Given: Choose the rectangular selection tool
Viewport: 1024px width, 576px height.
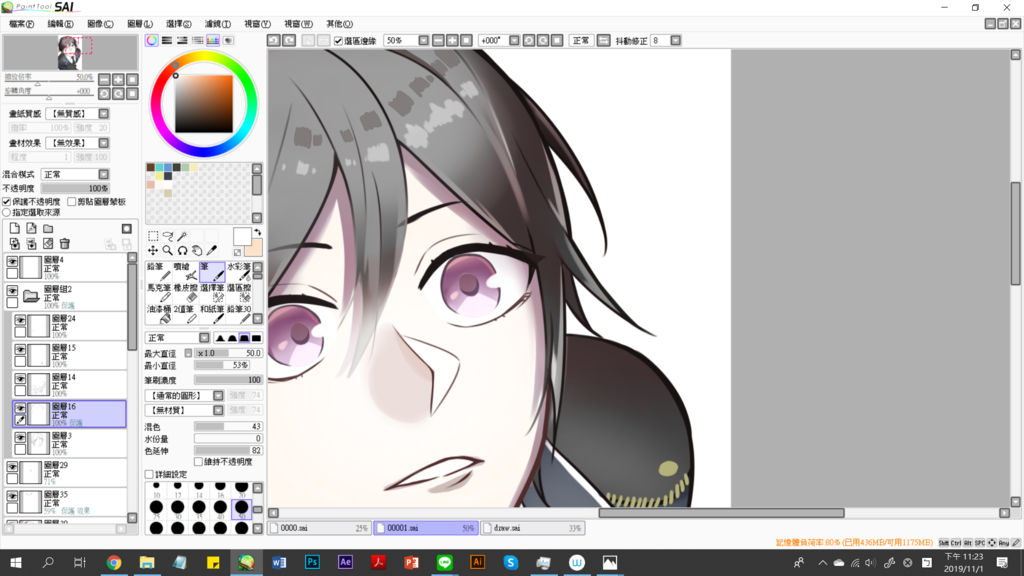Looking at the screenshot, I should (153, 236).
